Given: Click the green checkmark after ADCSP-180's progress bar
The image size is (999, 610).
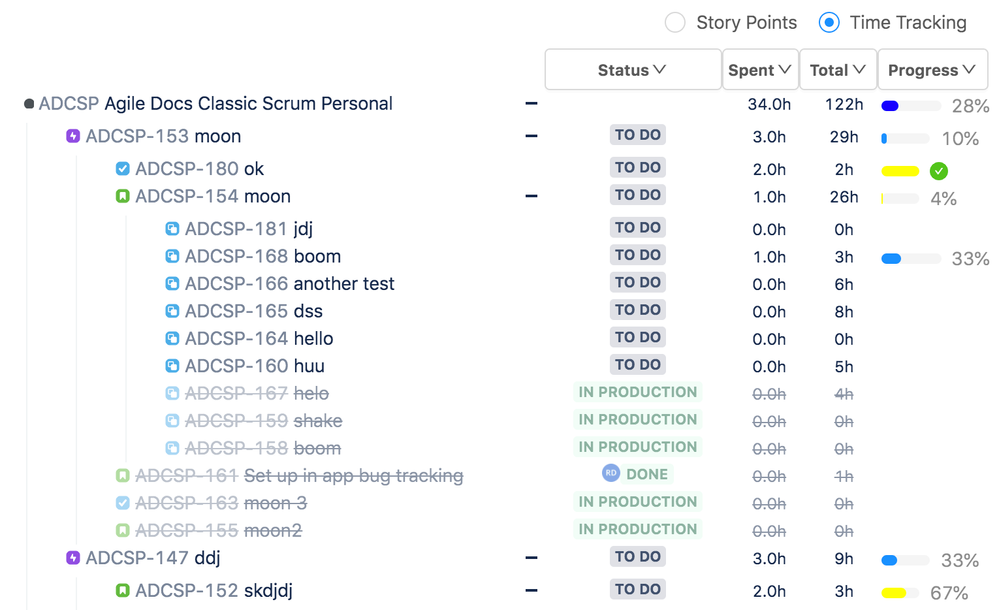Looking at the screenshot, I should [938, 171].
